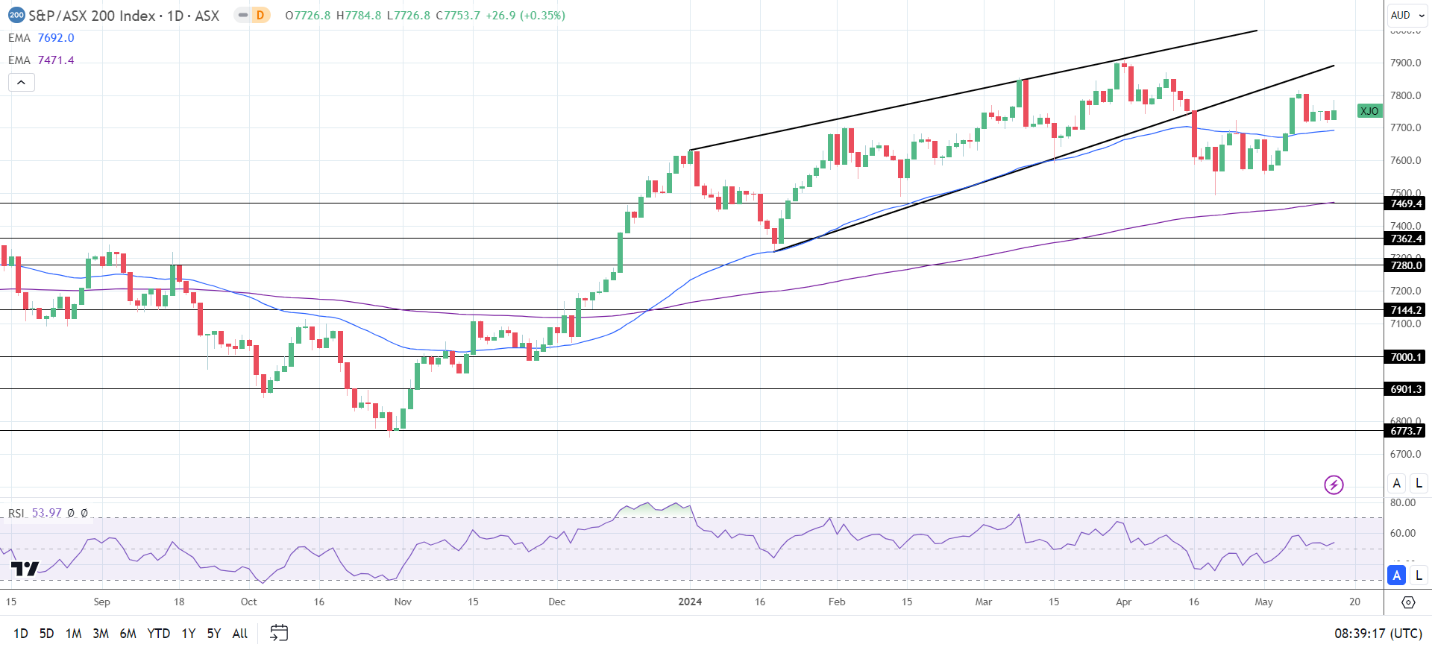Set the range to 3M
Screen dimensions: 1432x650
(100, 633)
